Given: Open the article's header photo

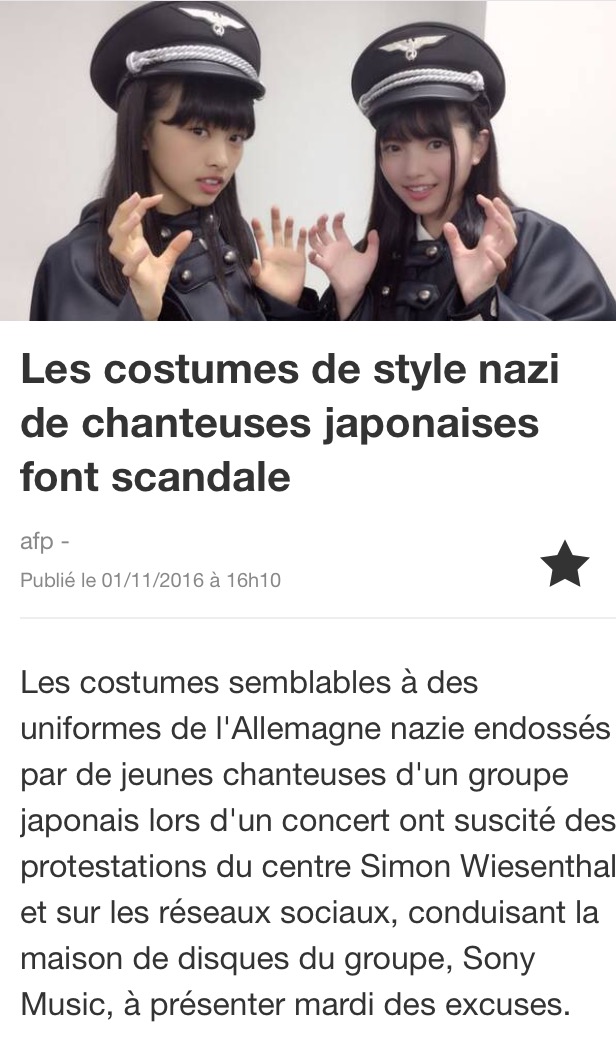Looking at the screenshot, I should point(308,160).
